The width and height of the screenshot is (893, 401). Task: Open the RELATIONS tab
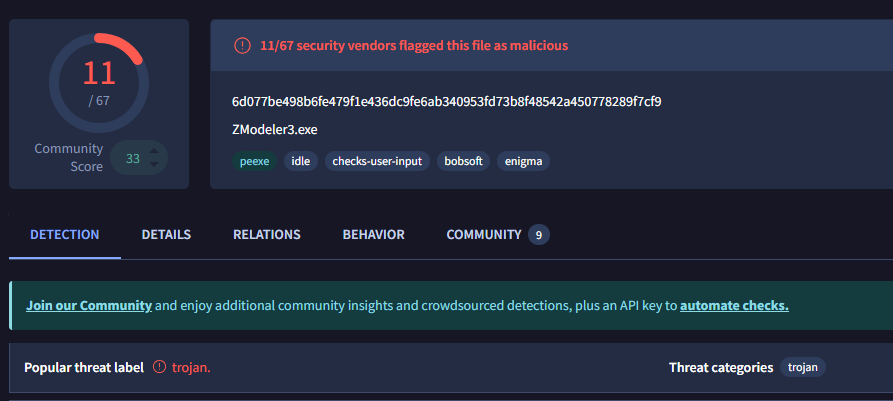267,235
